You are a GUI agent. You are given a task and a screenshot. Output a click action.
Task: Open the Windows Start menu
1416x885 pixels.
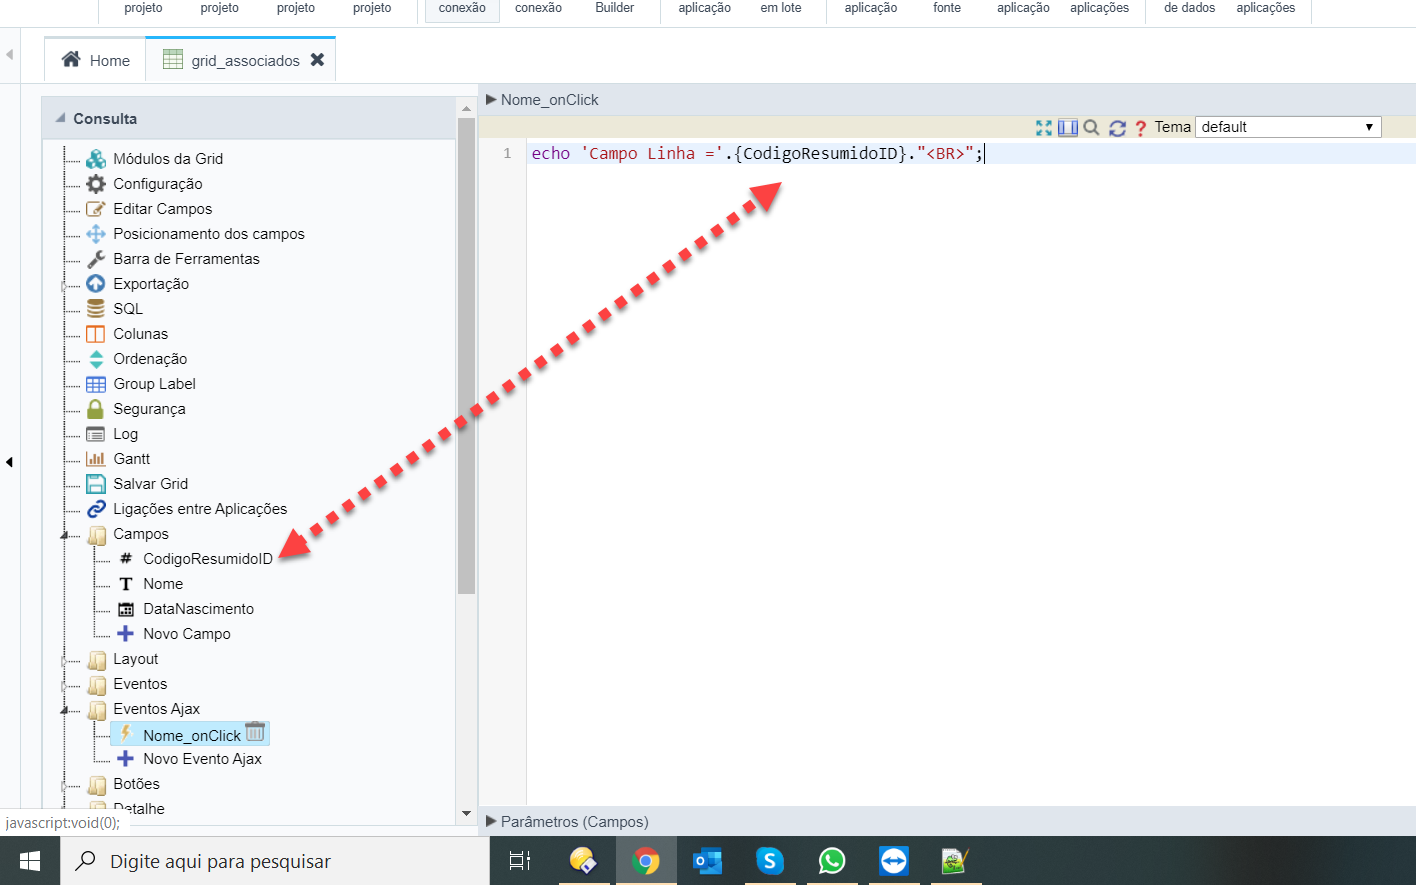pyautogui.click(x=30, y=861)
